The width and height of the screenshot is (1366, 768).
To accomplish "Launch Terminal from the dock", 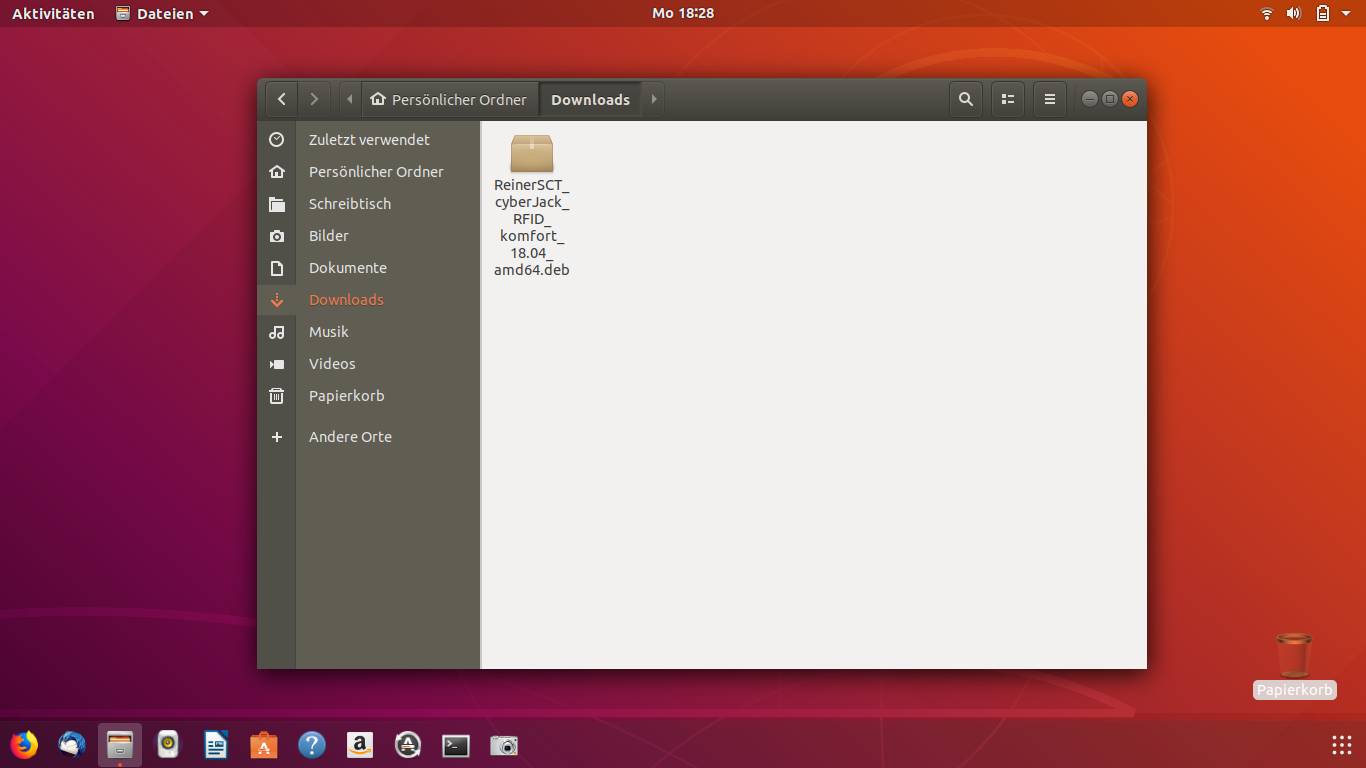I will pyautogui.click(x=456, y=745).
